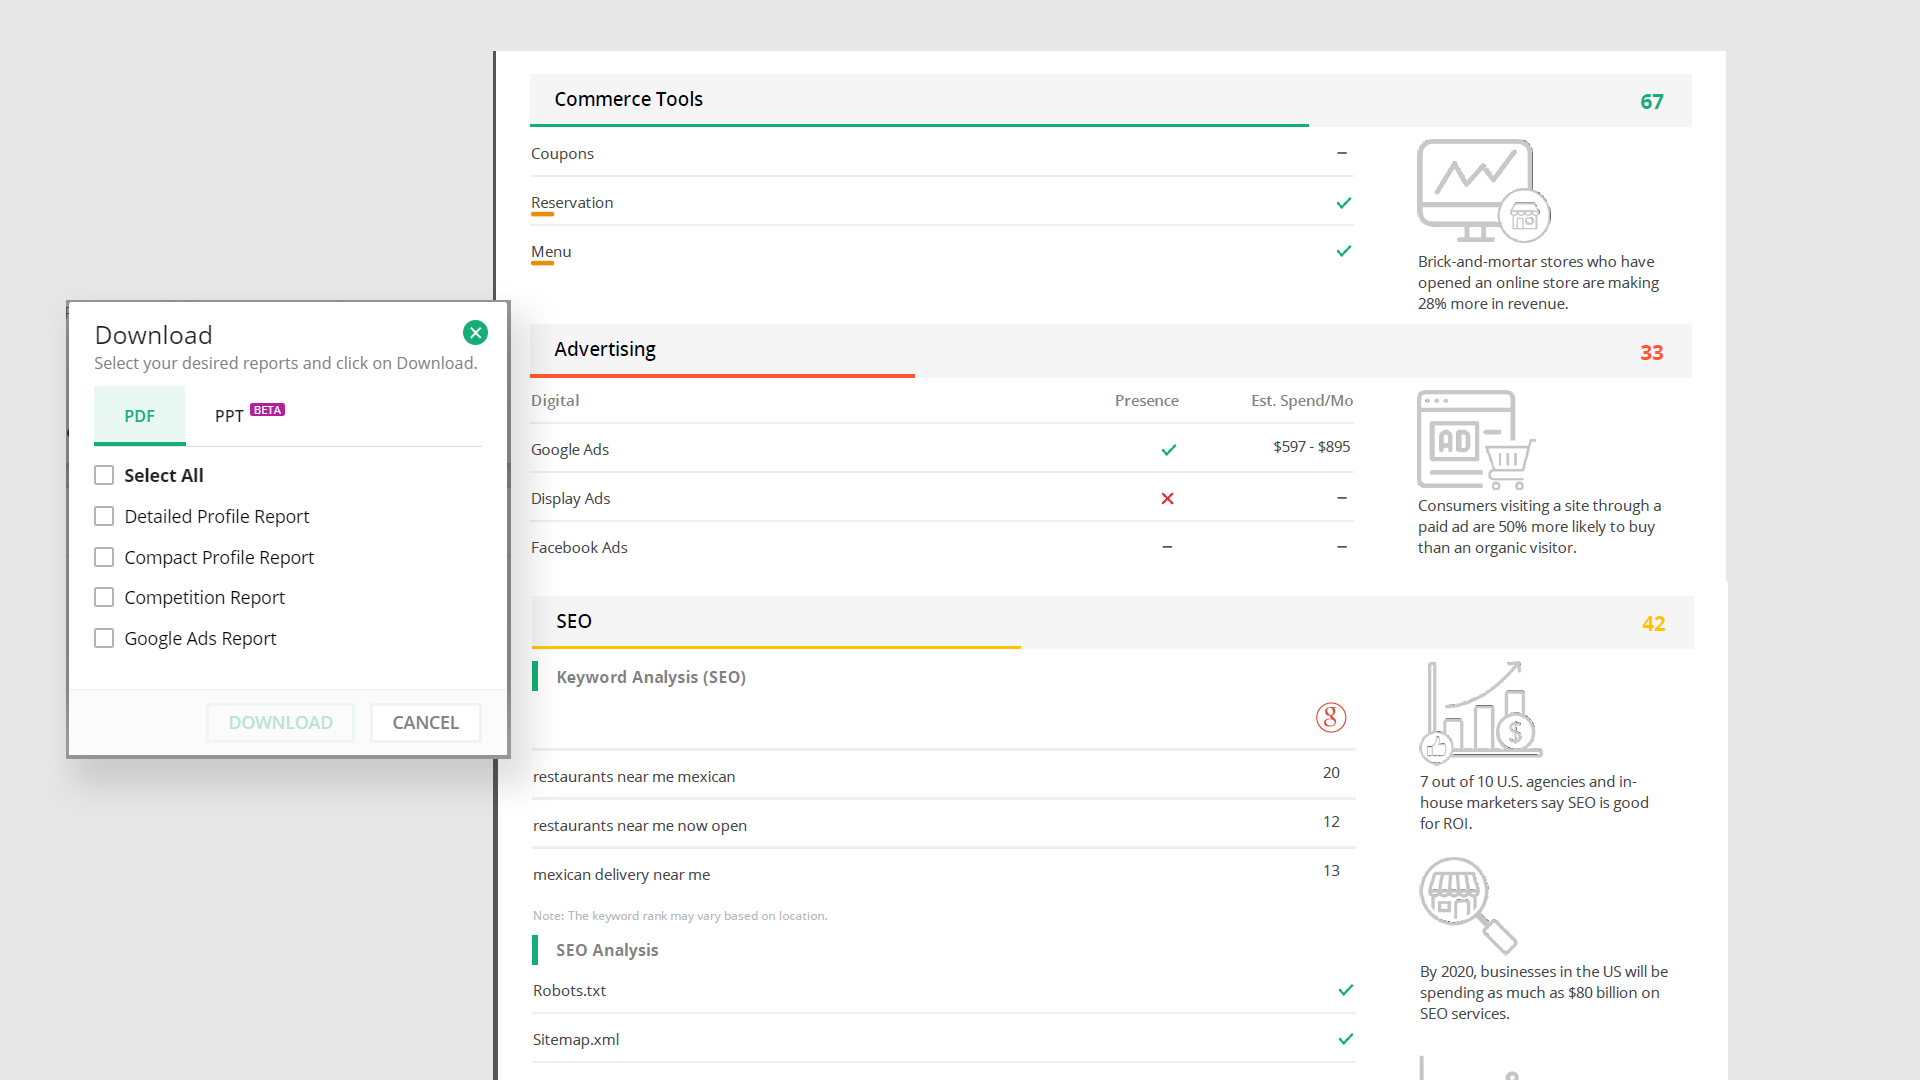Click the Cancel button
Viewport: 1920px width, 1080px height.
pos(426,721)
